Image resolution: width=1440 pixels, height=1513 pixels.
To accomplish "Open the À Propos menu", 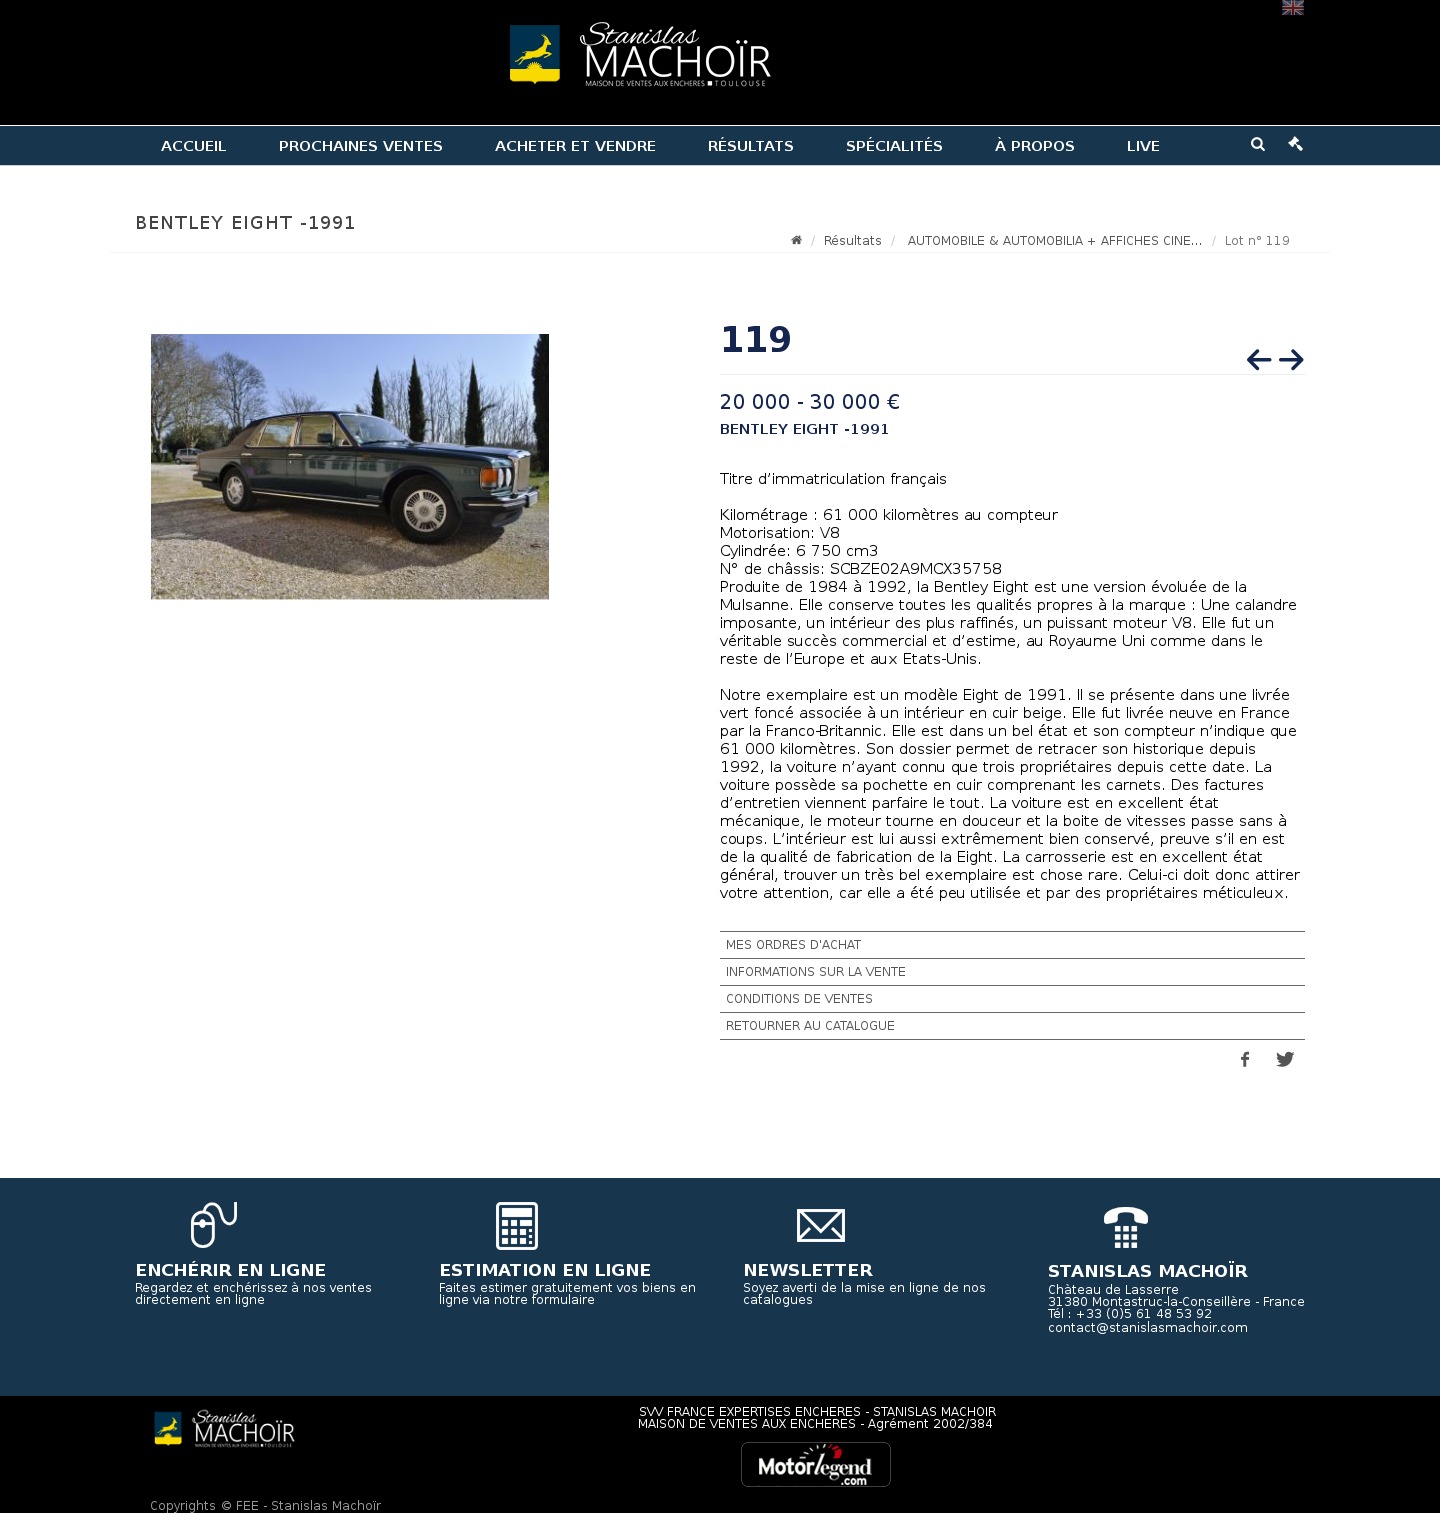I will pyautogui.click(x=1035, y=146).
